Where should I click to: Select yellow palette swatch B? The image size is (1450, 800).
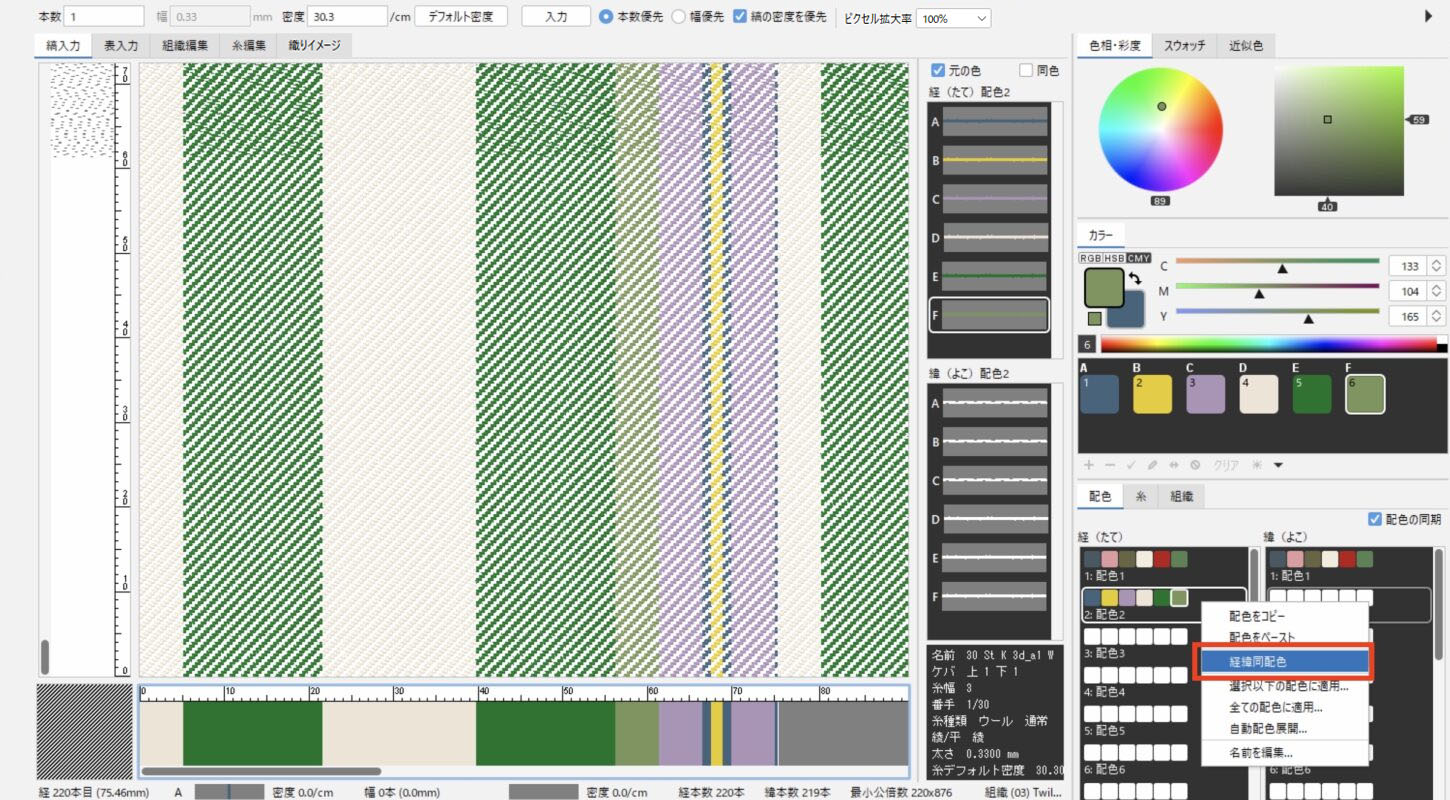[x=1152, y=394]
